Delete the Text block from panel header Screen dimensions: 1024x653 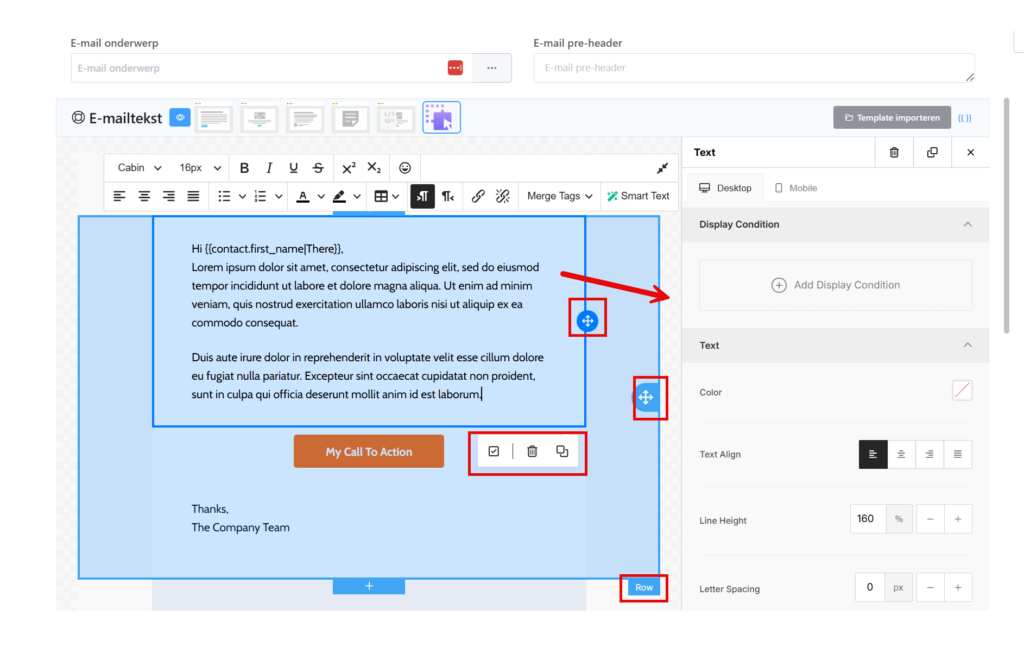tap(894, 152)
